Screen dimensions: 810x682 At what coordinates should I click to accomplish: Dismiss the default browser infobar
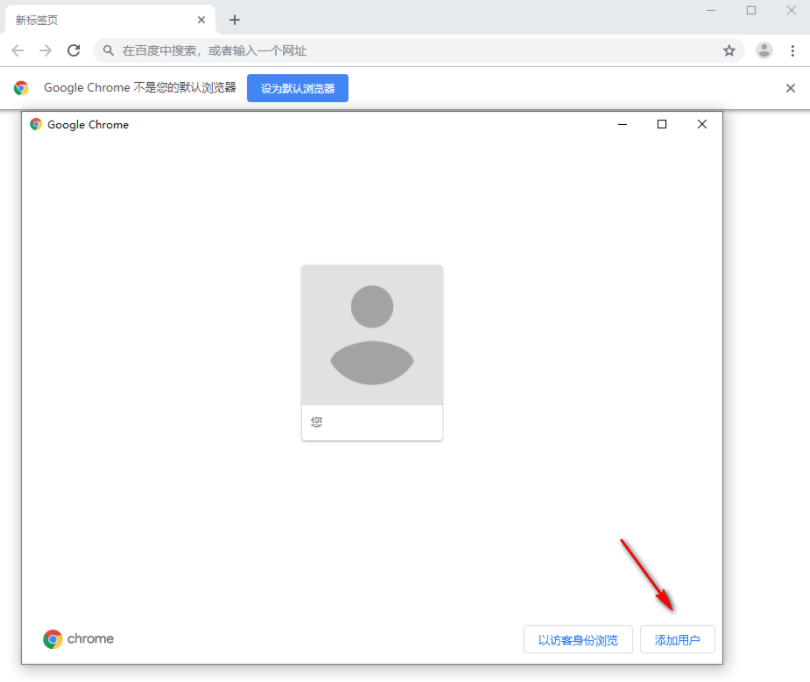point(790,88)
